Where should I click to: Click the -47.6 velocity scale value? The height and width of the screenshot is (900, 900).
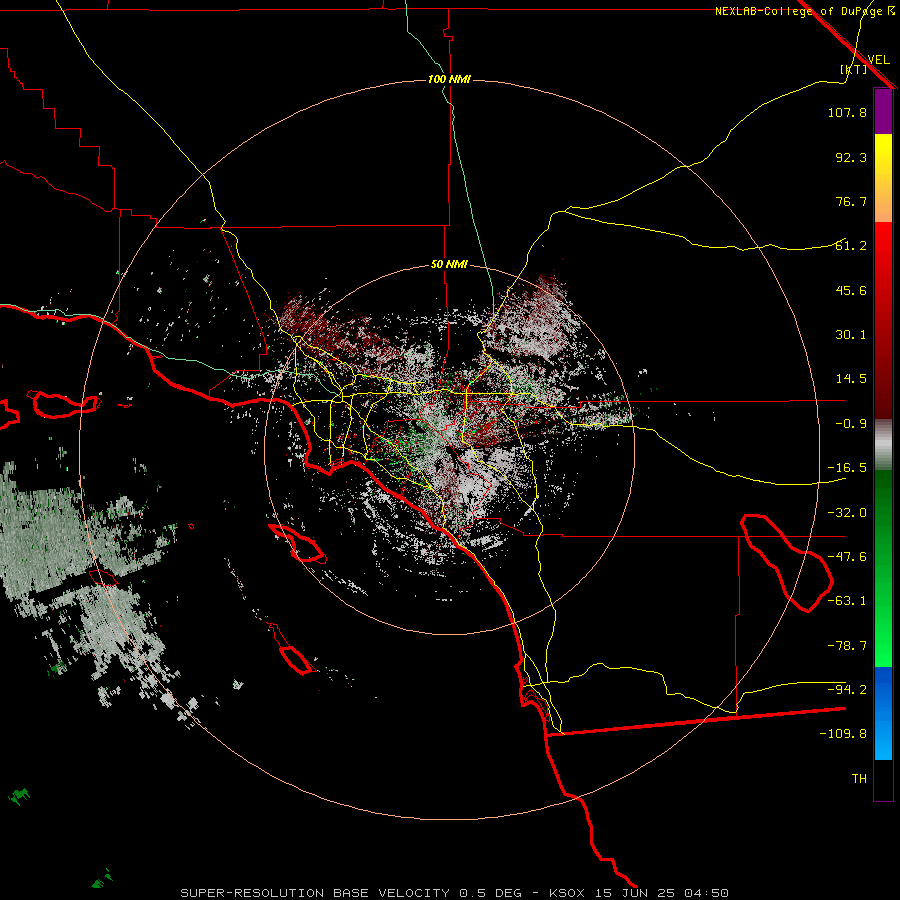pyautogui.click(x=847, y=557)
